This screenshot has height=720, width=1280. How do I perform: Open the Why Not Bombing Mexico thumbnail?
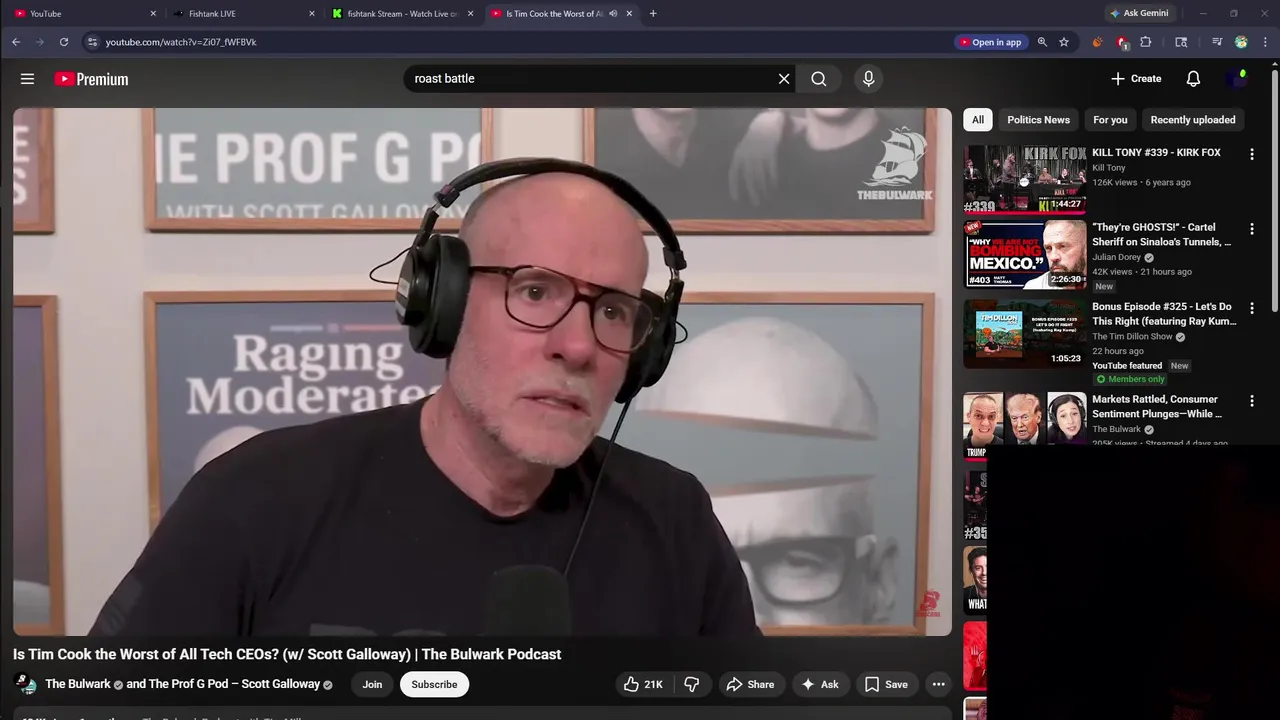click(x=1024, y=254)
